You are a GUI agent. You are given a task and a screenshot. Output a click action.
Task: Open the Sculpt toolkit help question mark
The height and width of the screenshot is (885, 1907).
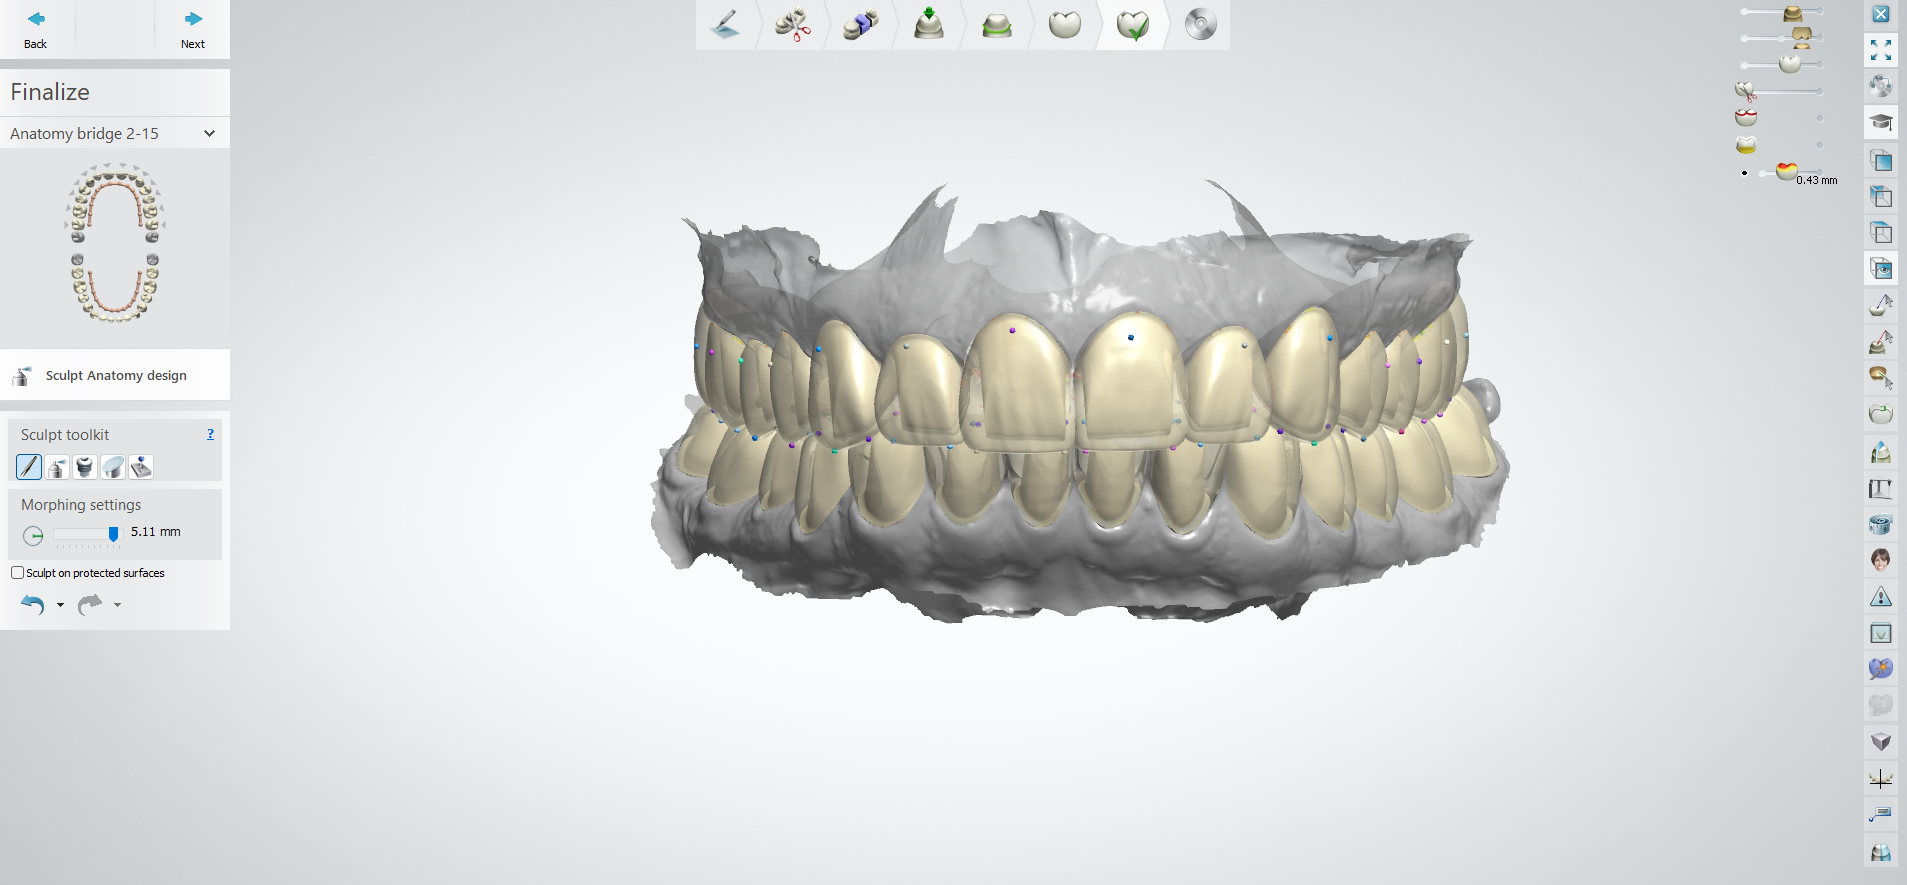coord(210,434)
